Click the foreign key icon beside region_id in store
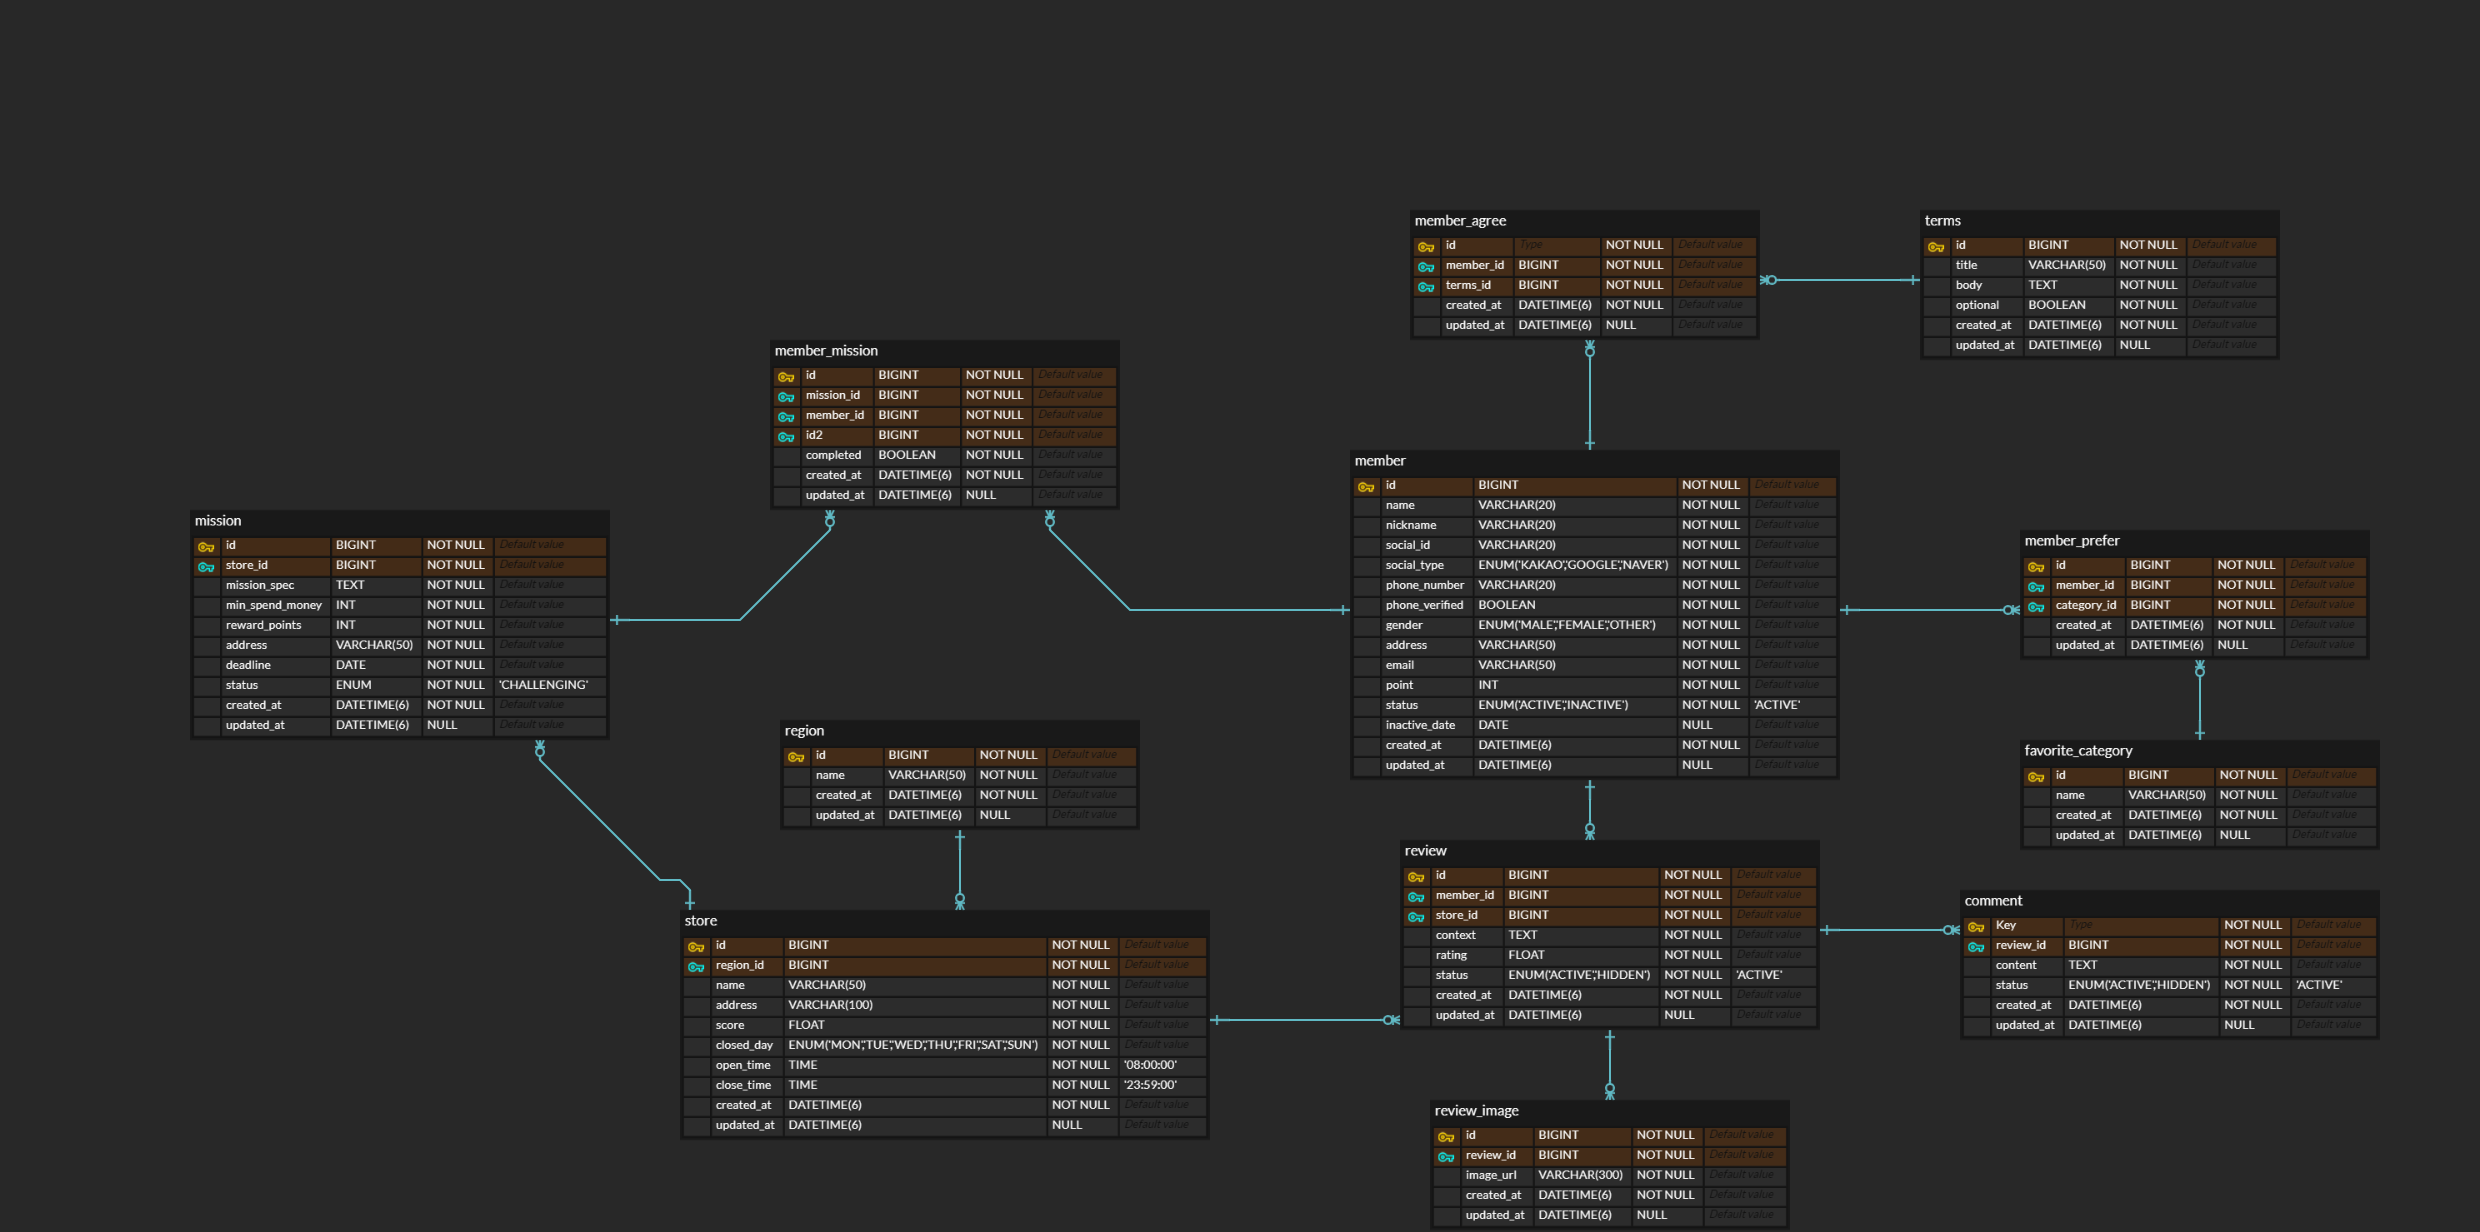Screen dimensions: 2480x1232 [x=697, y=966]
